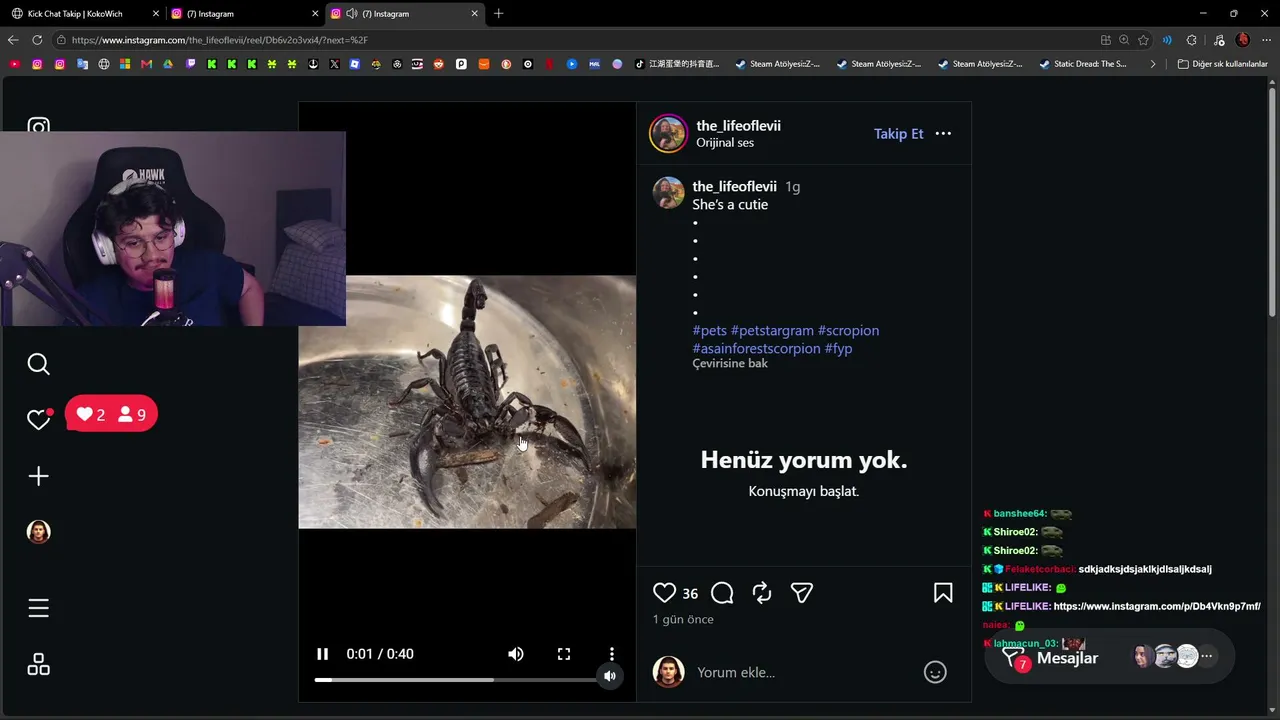Open the #scropion hashtag
This screenshot has width=1280, height=720.
(x=848, y=331)
